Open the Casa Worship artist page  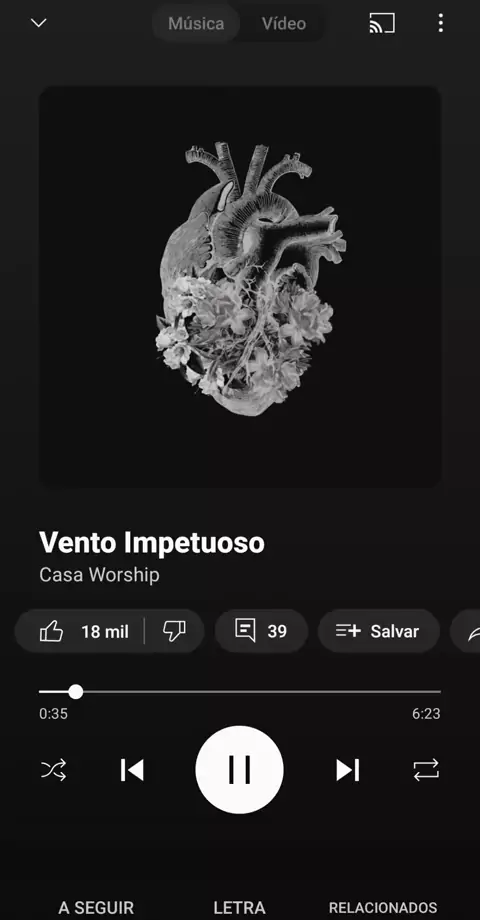pyautogui.click(x=99, y=574)
